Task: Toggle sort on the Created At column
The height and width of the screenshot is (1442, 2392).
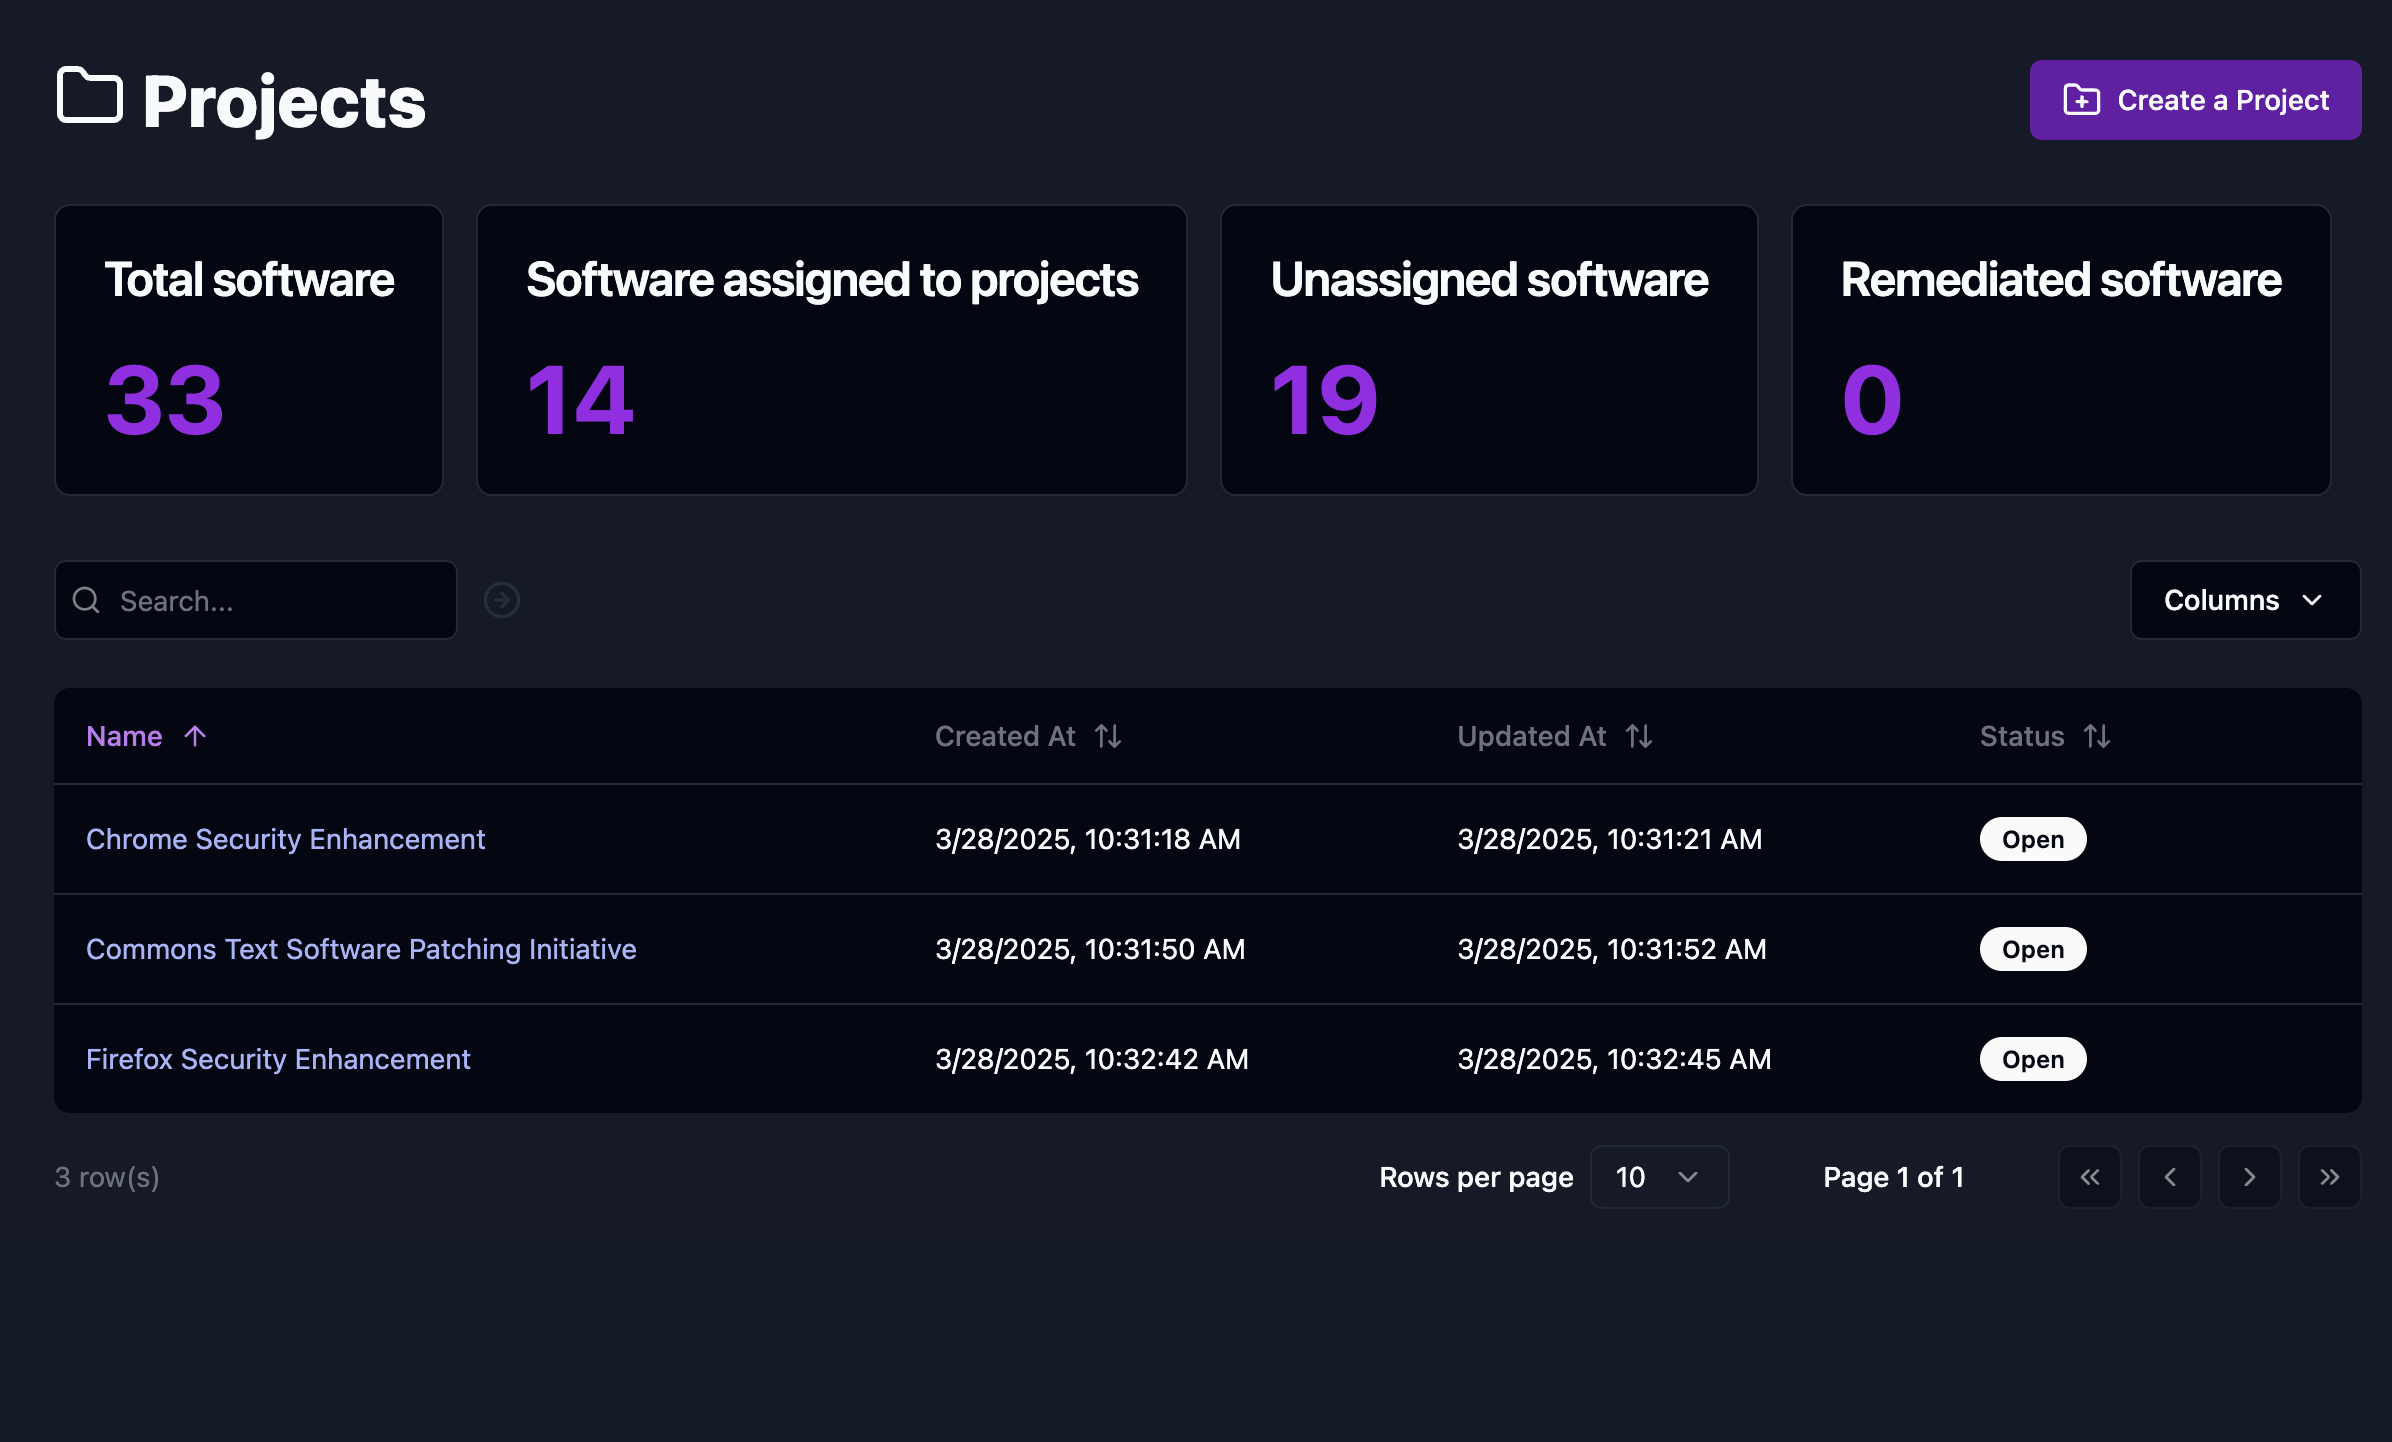Action: 1108,736
